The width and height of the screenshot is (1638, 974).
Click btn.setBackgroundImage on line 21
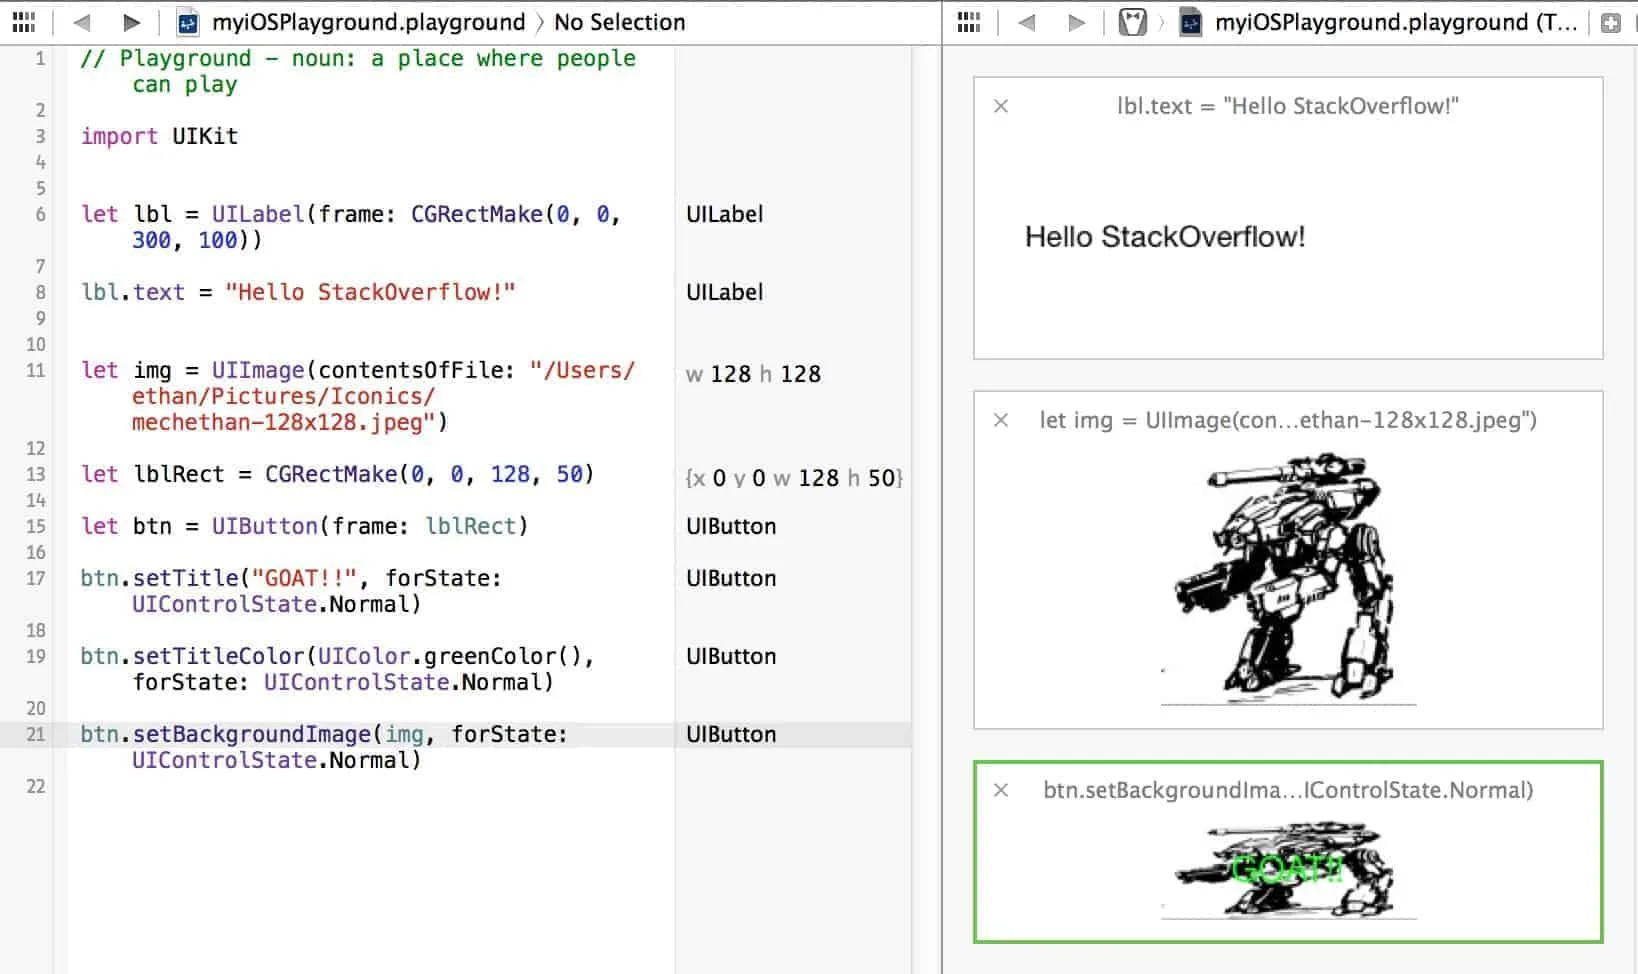pyautogui.click(x=225, y=734)
